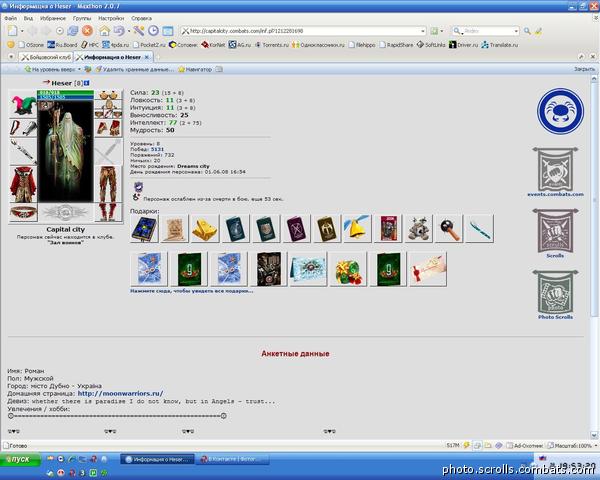Expand the new page button arrow

coord(22,31)
